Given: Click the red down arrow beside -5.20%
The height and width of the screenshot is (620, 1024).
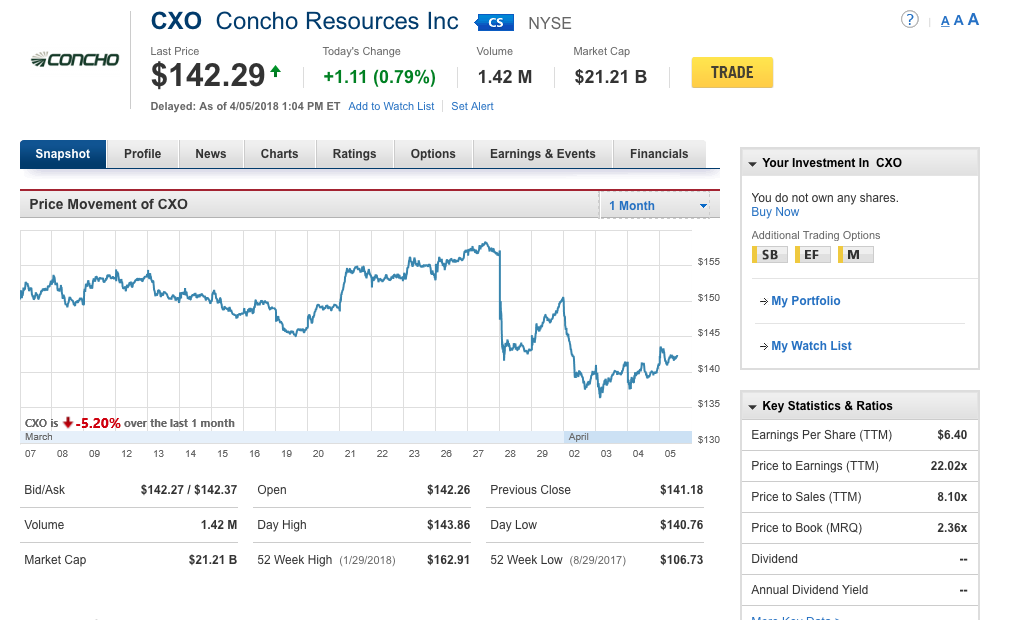Looking at the screenshot, I should click(x=68, y=423).
